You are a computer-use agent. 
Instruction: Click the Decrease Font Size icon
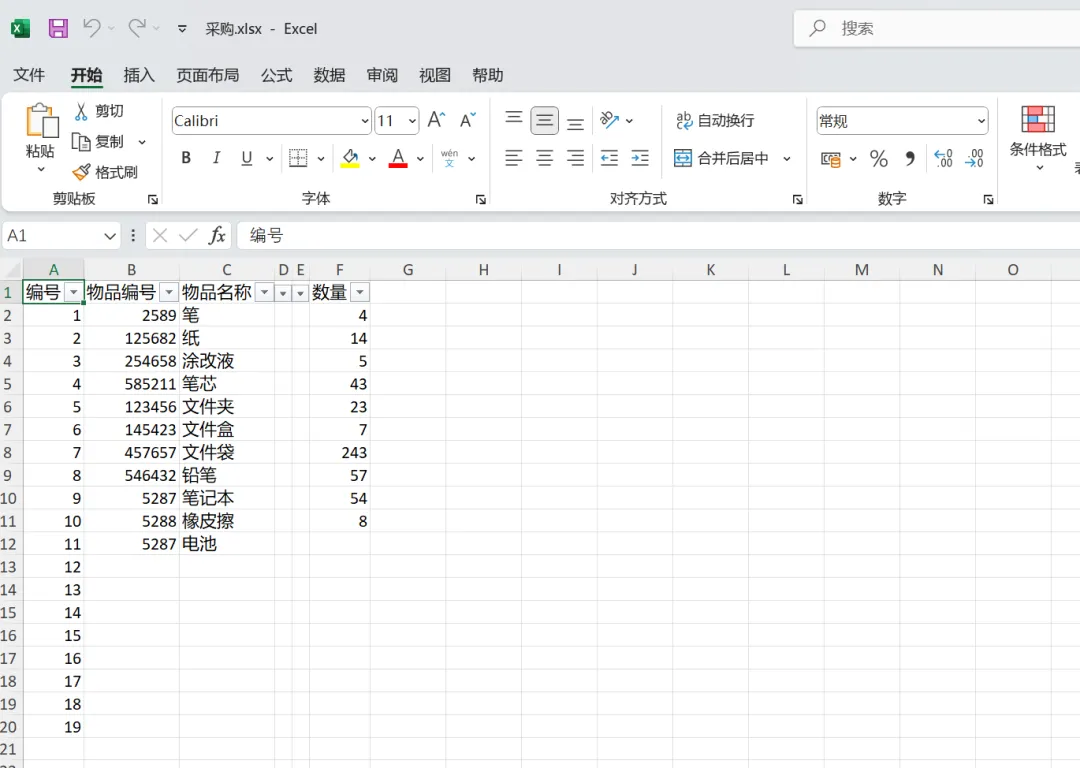(468, 121)
